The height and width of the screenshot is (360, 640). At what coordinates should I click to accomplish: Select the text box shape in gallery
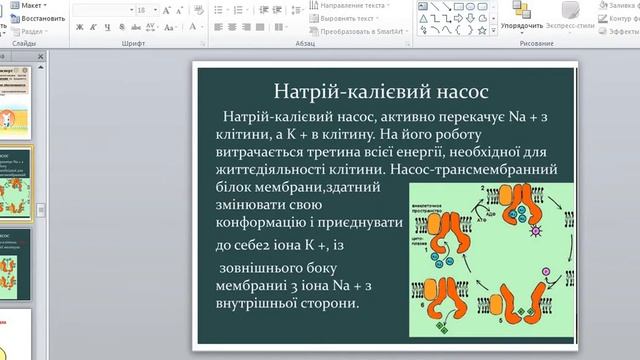coord(423,6)
